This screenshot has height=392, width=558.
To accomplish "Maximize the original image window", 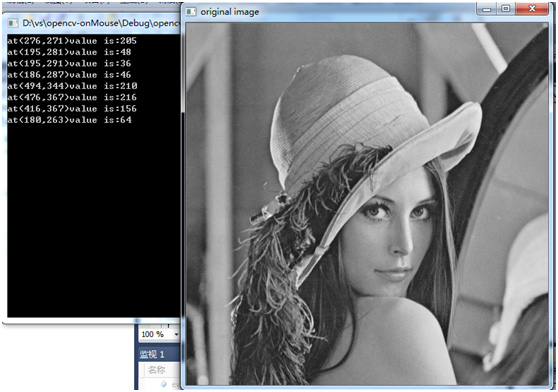I will [506, 9].
